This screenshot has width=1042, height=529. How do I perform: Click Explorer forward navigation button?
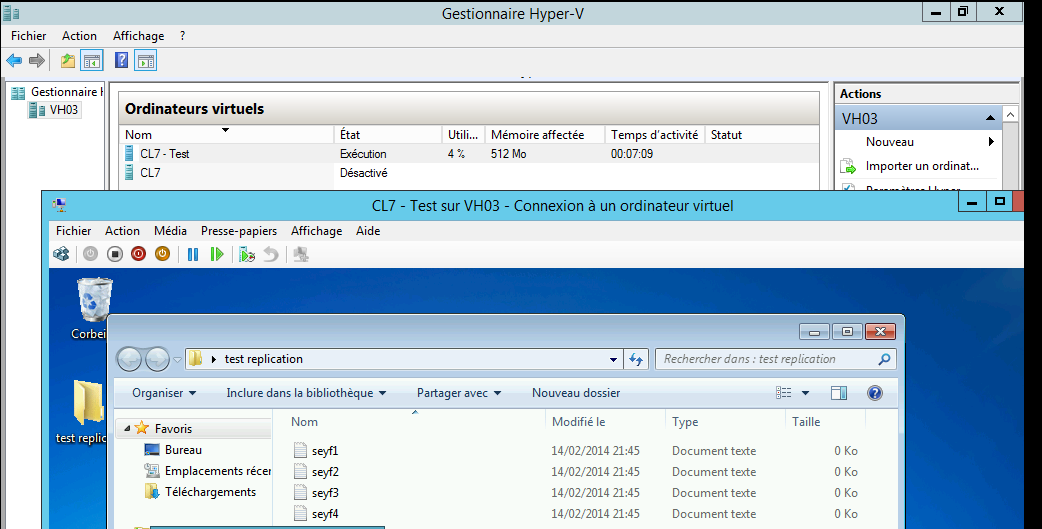pos(157,360)
